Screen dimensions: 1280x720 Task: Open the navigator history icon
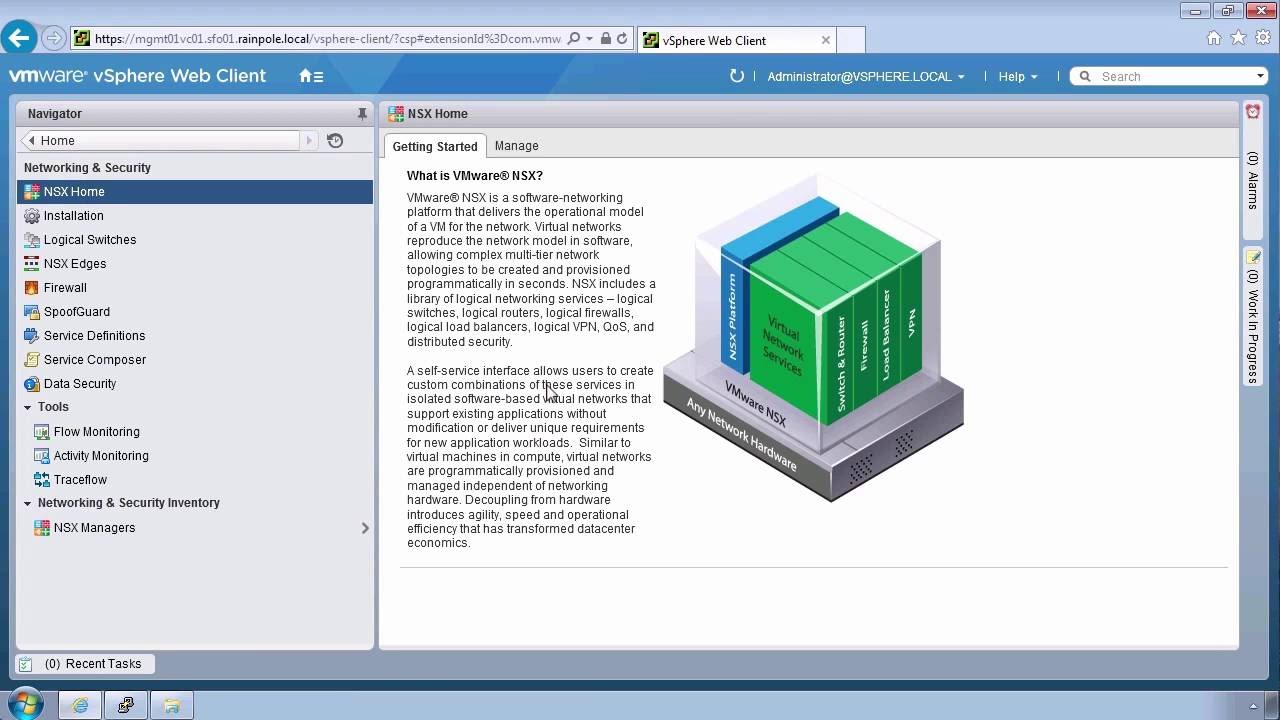[x=335, y=141]
